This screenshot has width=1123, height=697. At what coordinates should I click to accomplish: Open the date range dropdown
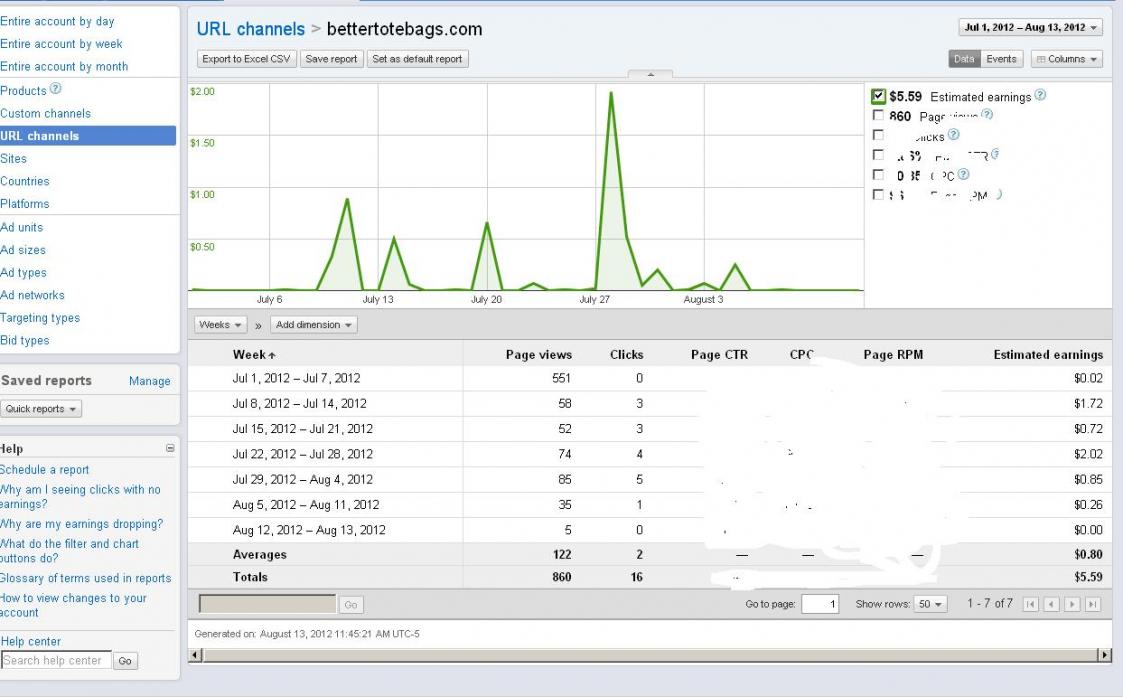(x=1031, y=27)
